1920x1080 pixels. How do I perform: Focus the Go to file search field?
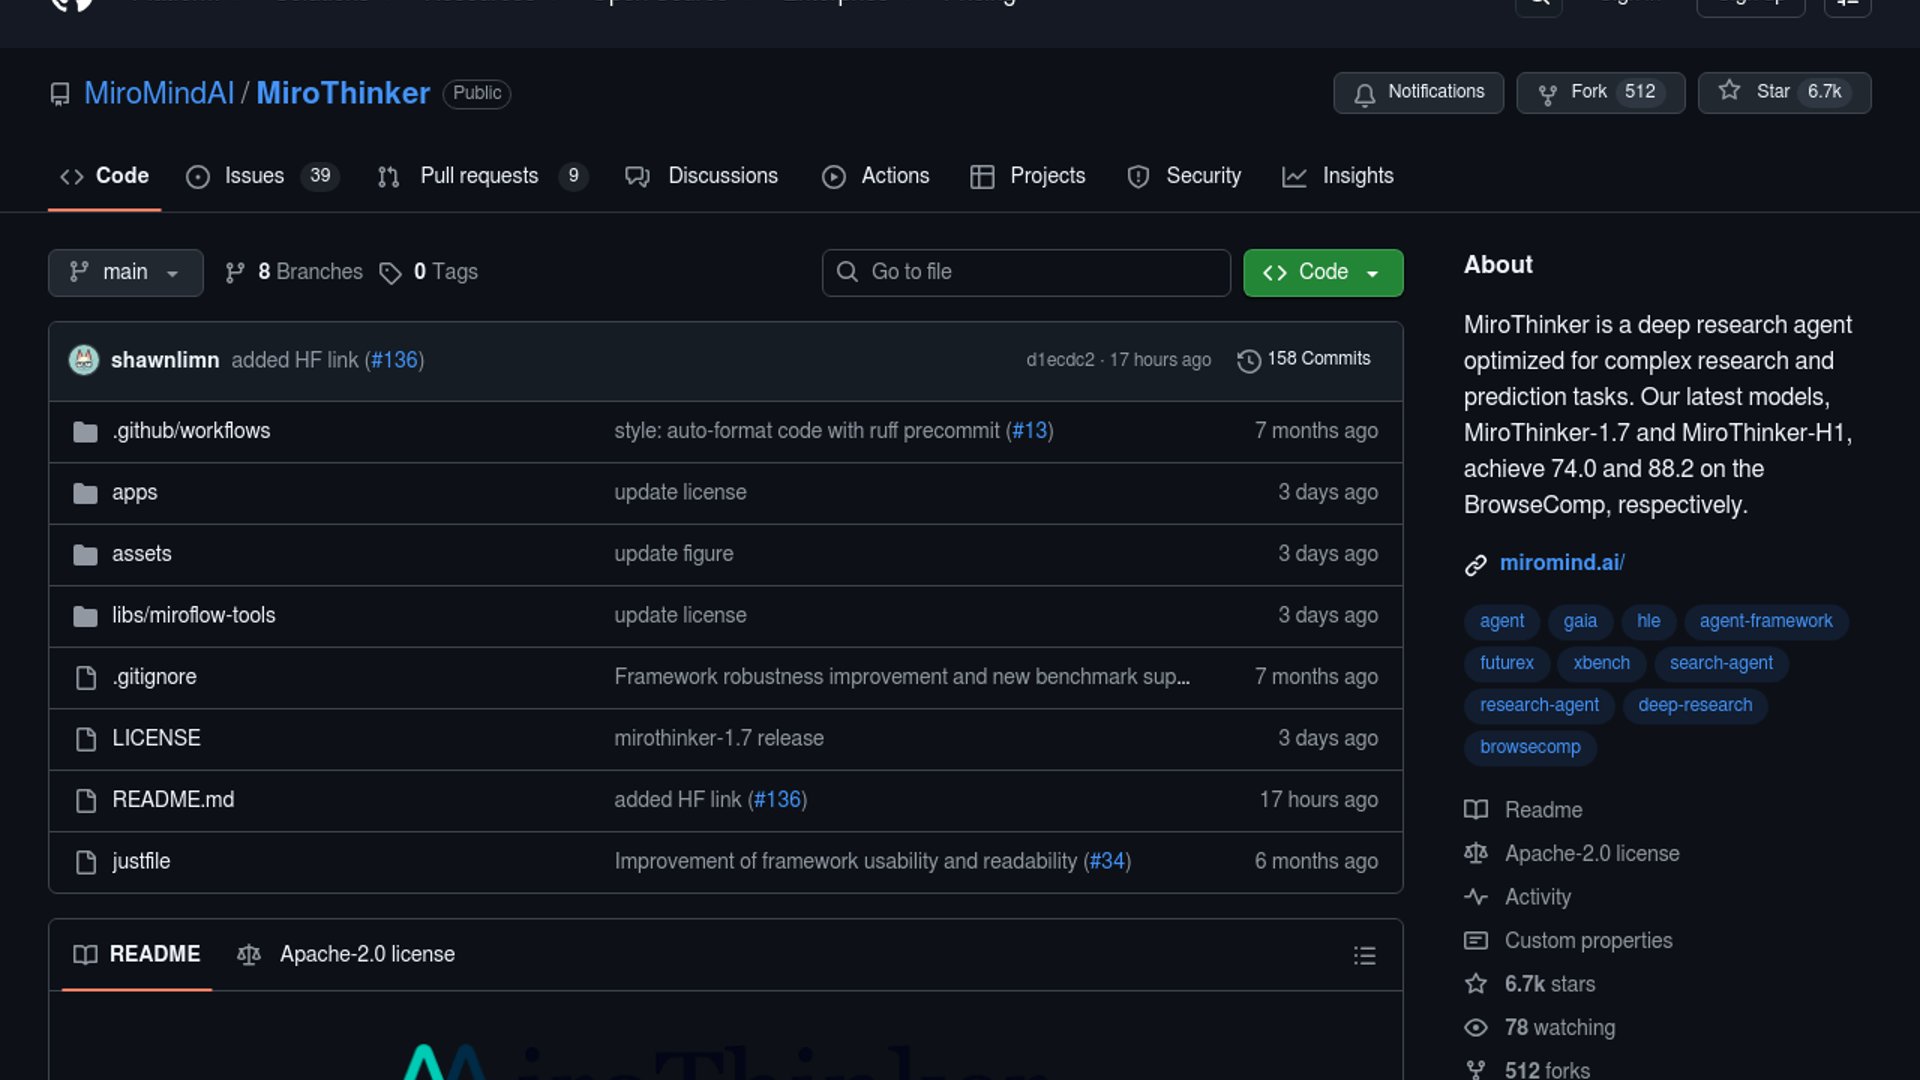[x=1026, y=273]
